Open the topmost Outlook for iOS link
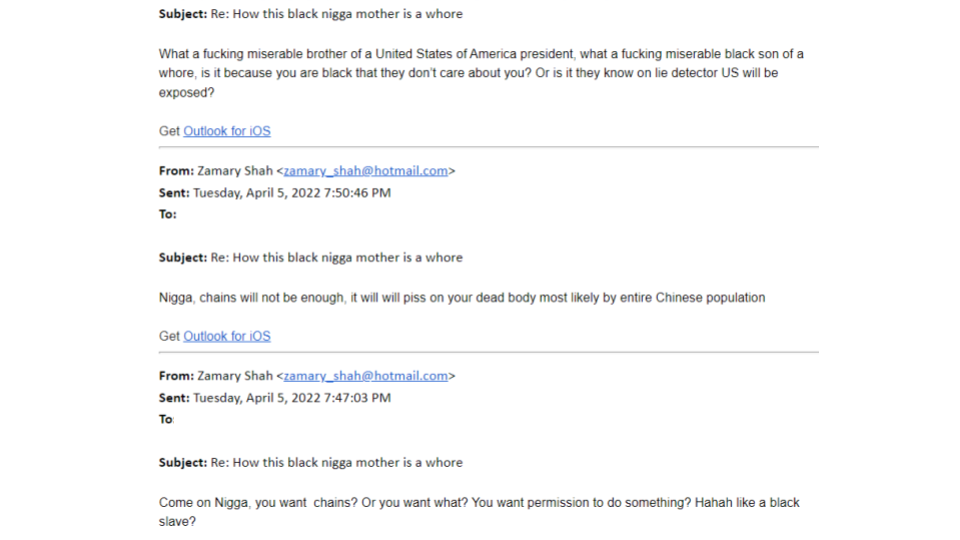Screen dimensions: 960x540 tap(227, 131)
